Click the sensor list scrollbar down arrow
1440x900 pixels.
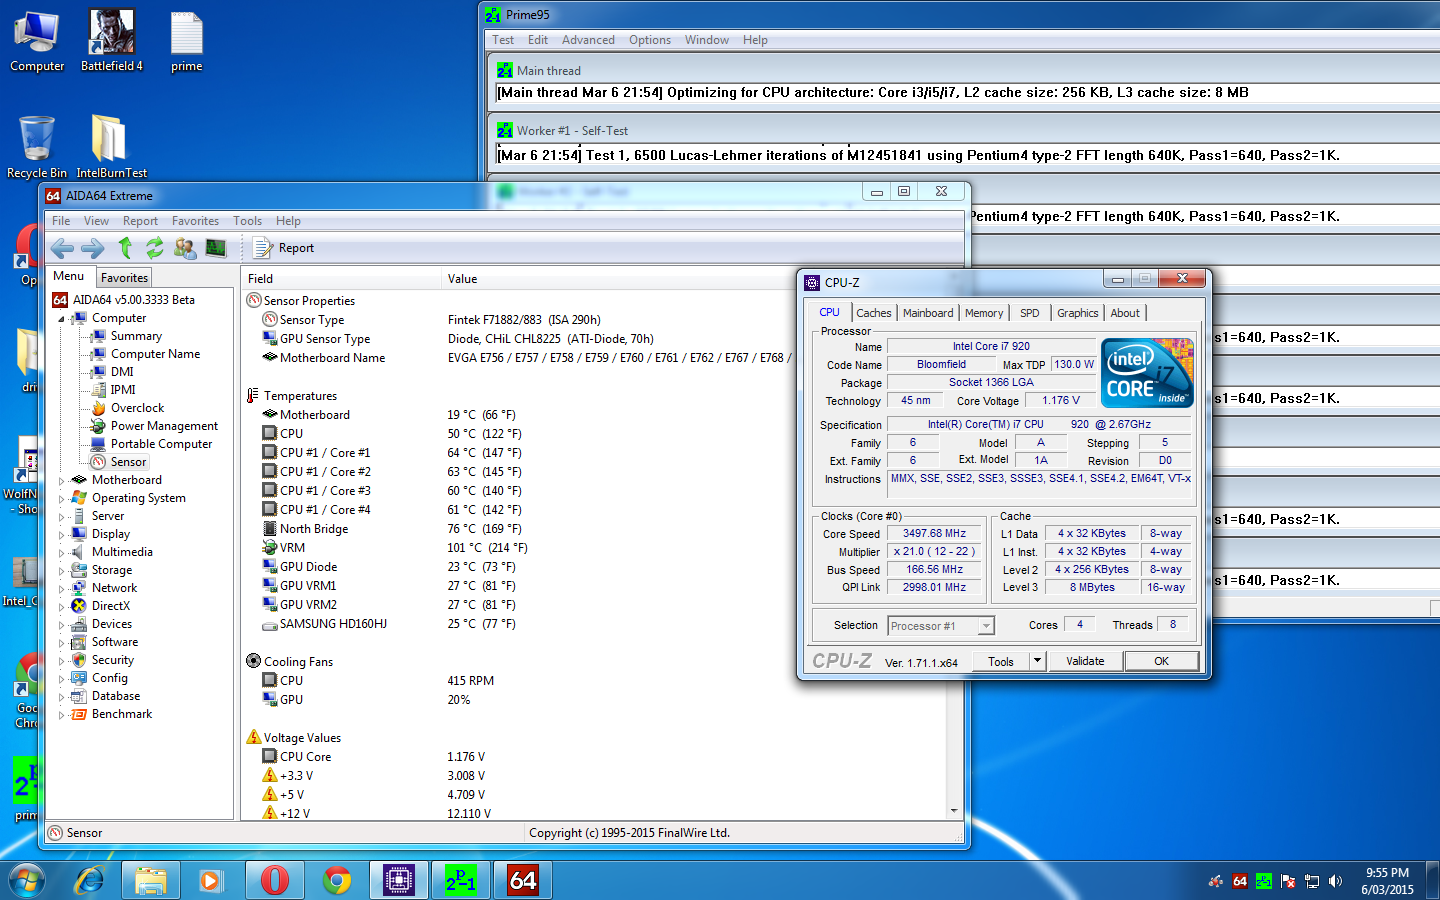pyautogui.click(x=954, y=811)
